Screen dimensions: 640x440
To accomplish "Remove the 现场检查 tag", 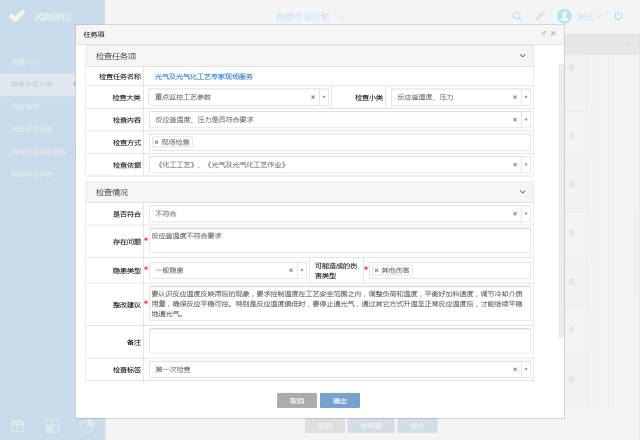I will 156,142.
